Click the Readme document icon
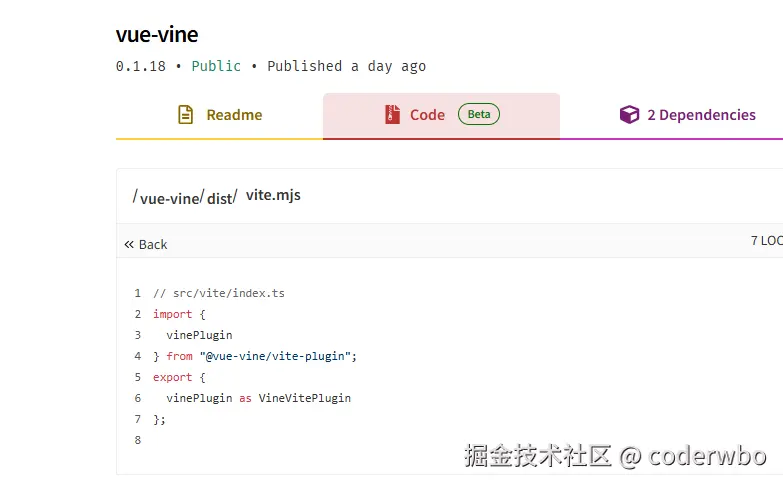This screenshot has width=783, height=486. point(185,115)
